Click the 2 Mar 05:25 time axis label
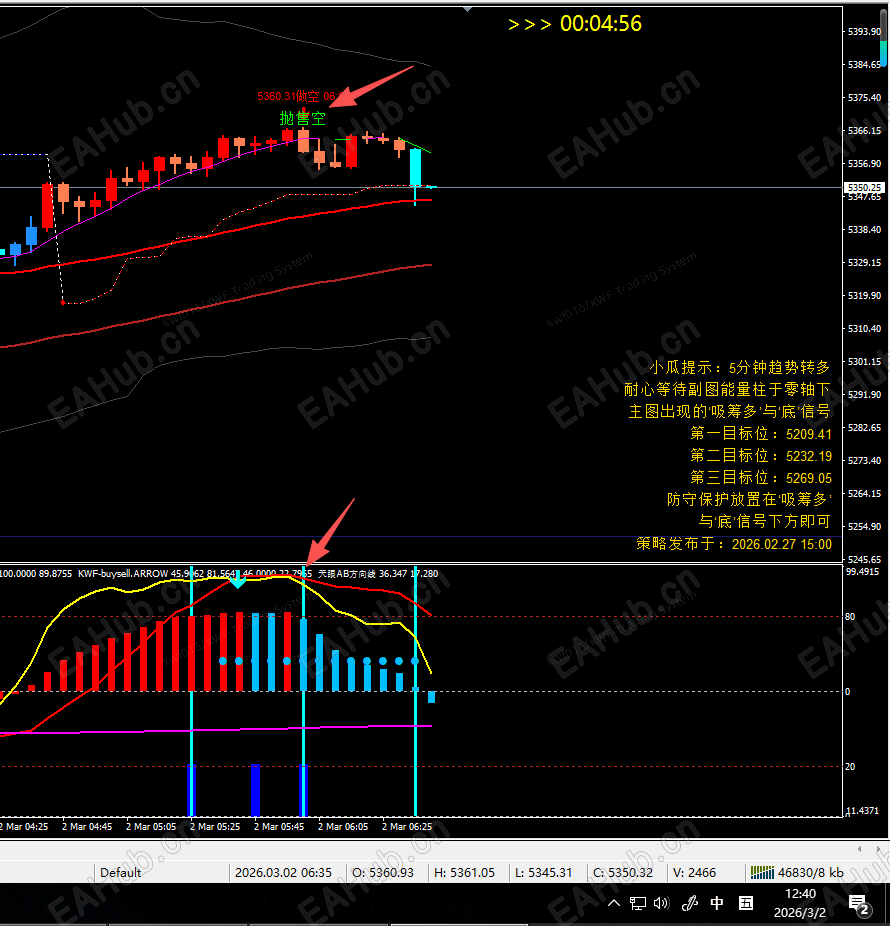The height and width of the screenshot is (926, 890). click(x=215, y=827)
